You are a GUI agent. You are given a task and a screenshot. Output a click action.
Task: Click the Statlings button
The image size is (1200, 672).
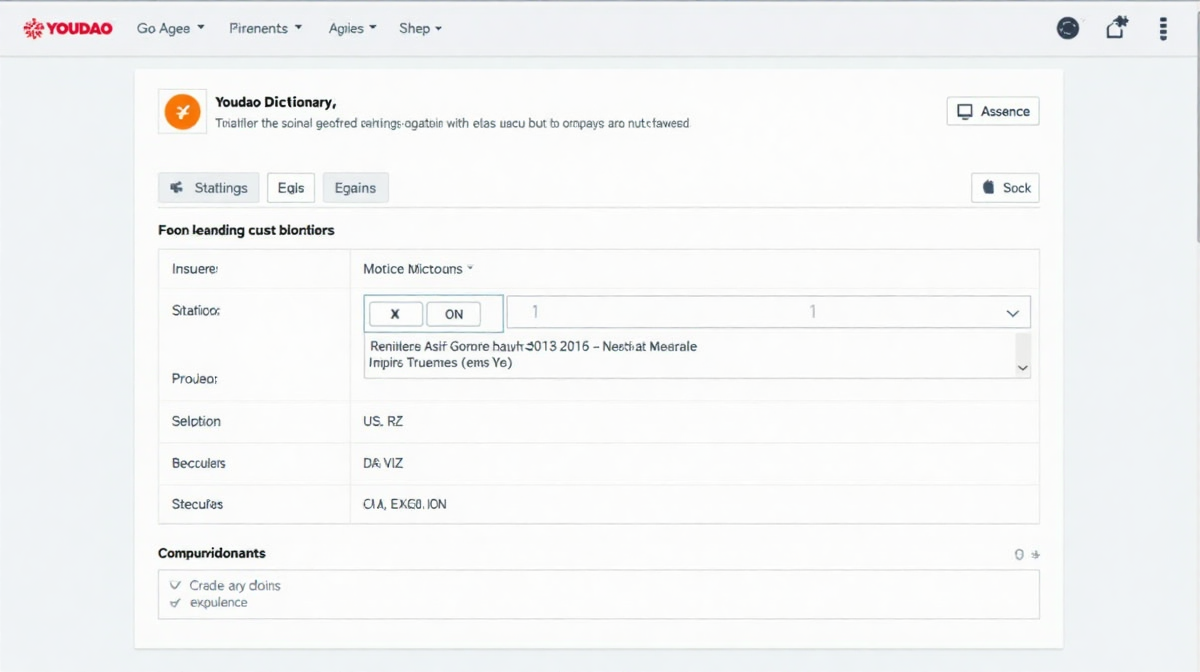click(x=209, y=188)
